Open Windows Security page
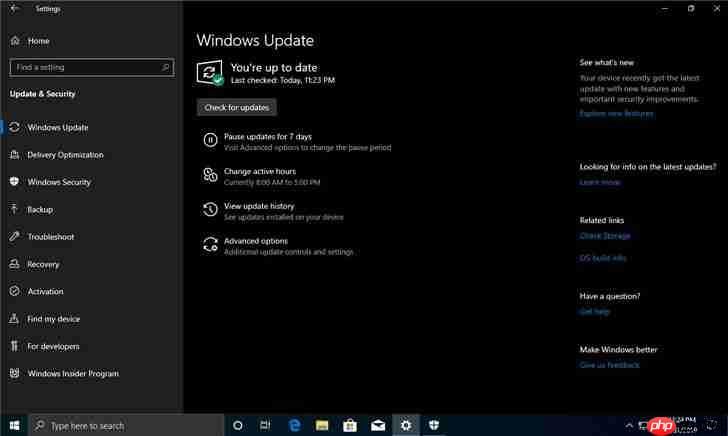Viewport: 728px width, 436px height. [59, 182]
